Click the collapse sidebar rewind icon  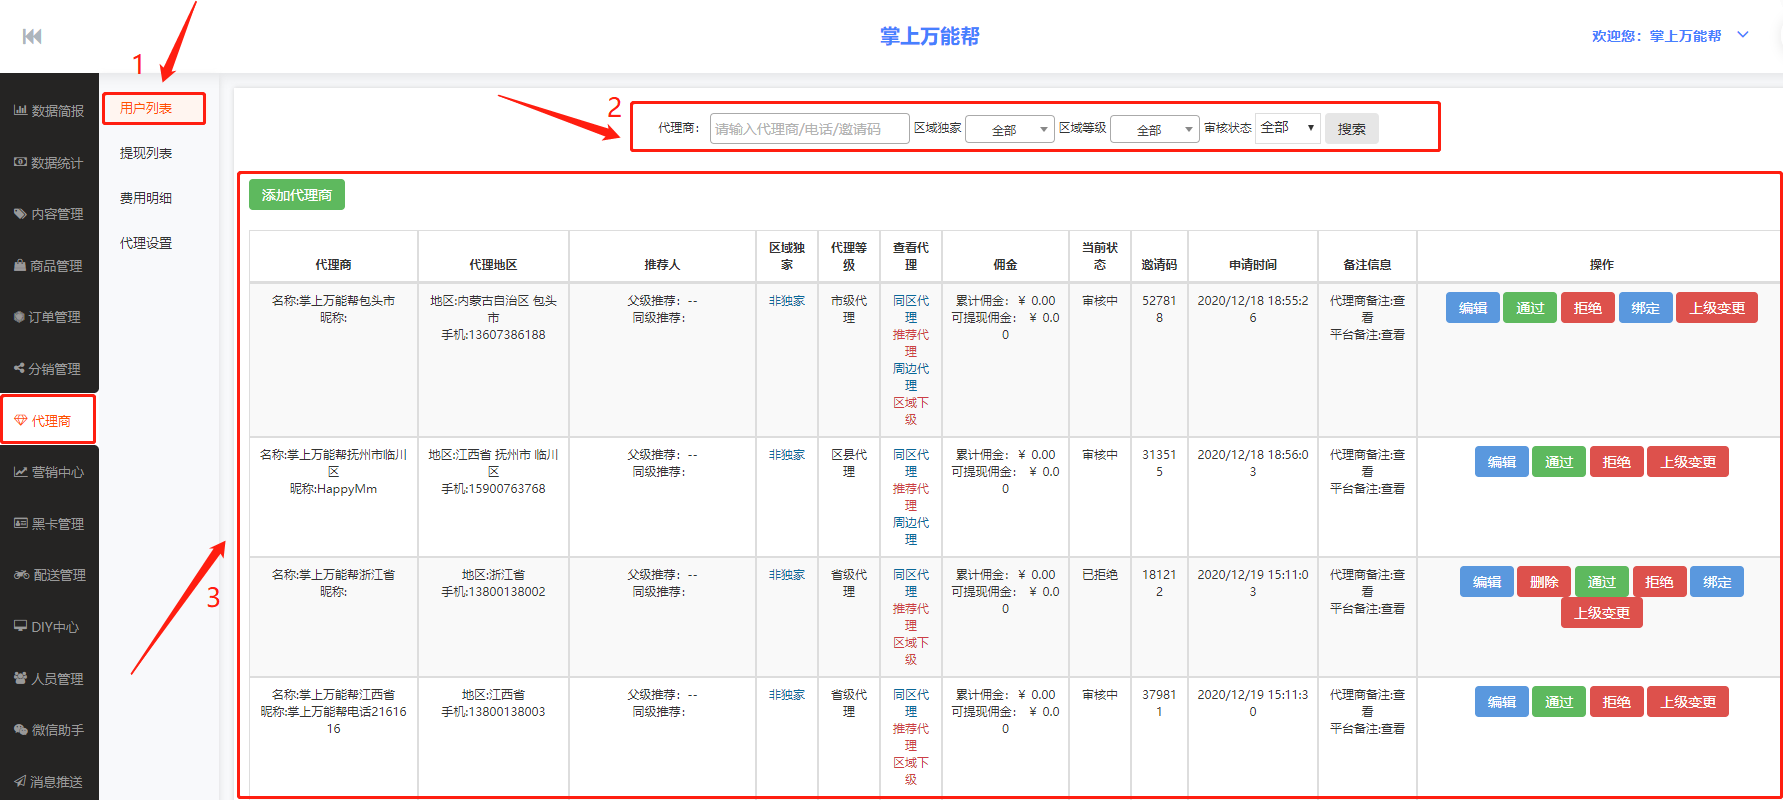pos(32,37)
